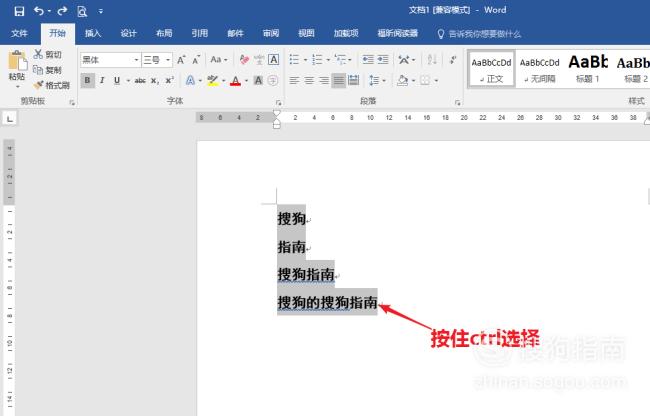650x416 pixels.
Task: Click the enclosed character icon
Action: 273,80
